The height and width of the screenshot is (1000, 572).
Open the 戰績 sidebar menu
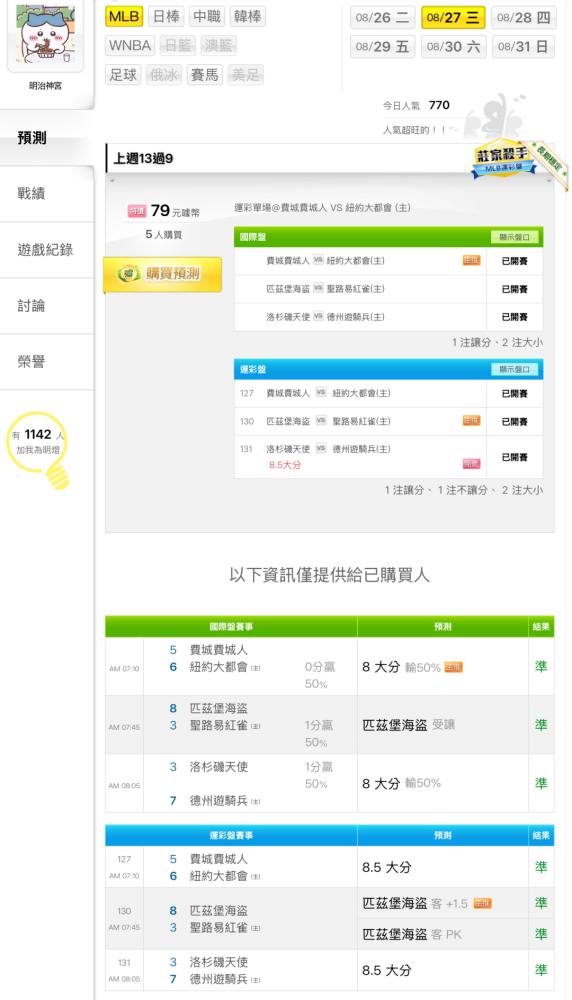point(47,194)
